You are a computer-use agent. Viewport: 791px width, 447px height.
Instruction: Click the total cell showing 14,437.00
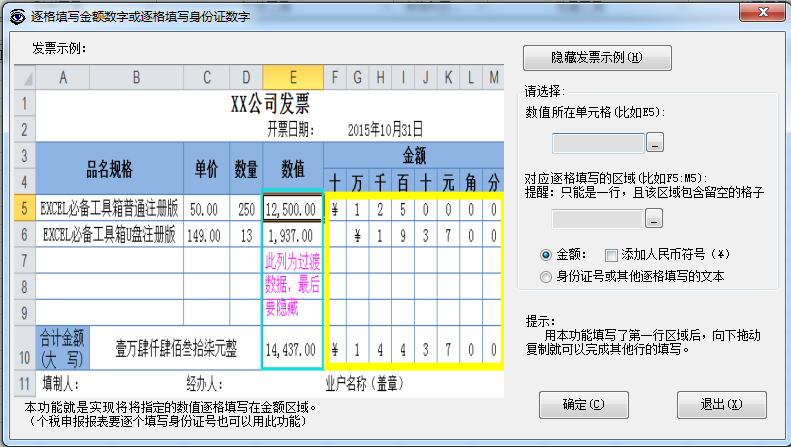293,350
